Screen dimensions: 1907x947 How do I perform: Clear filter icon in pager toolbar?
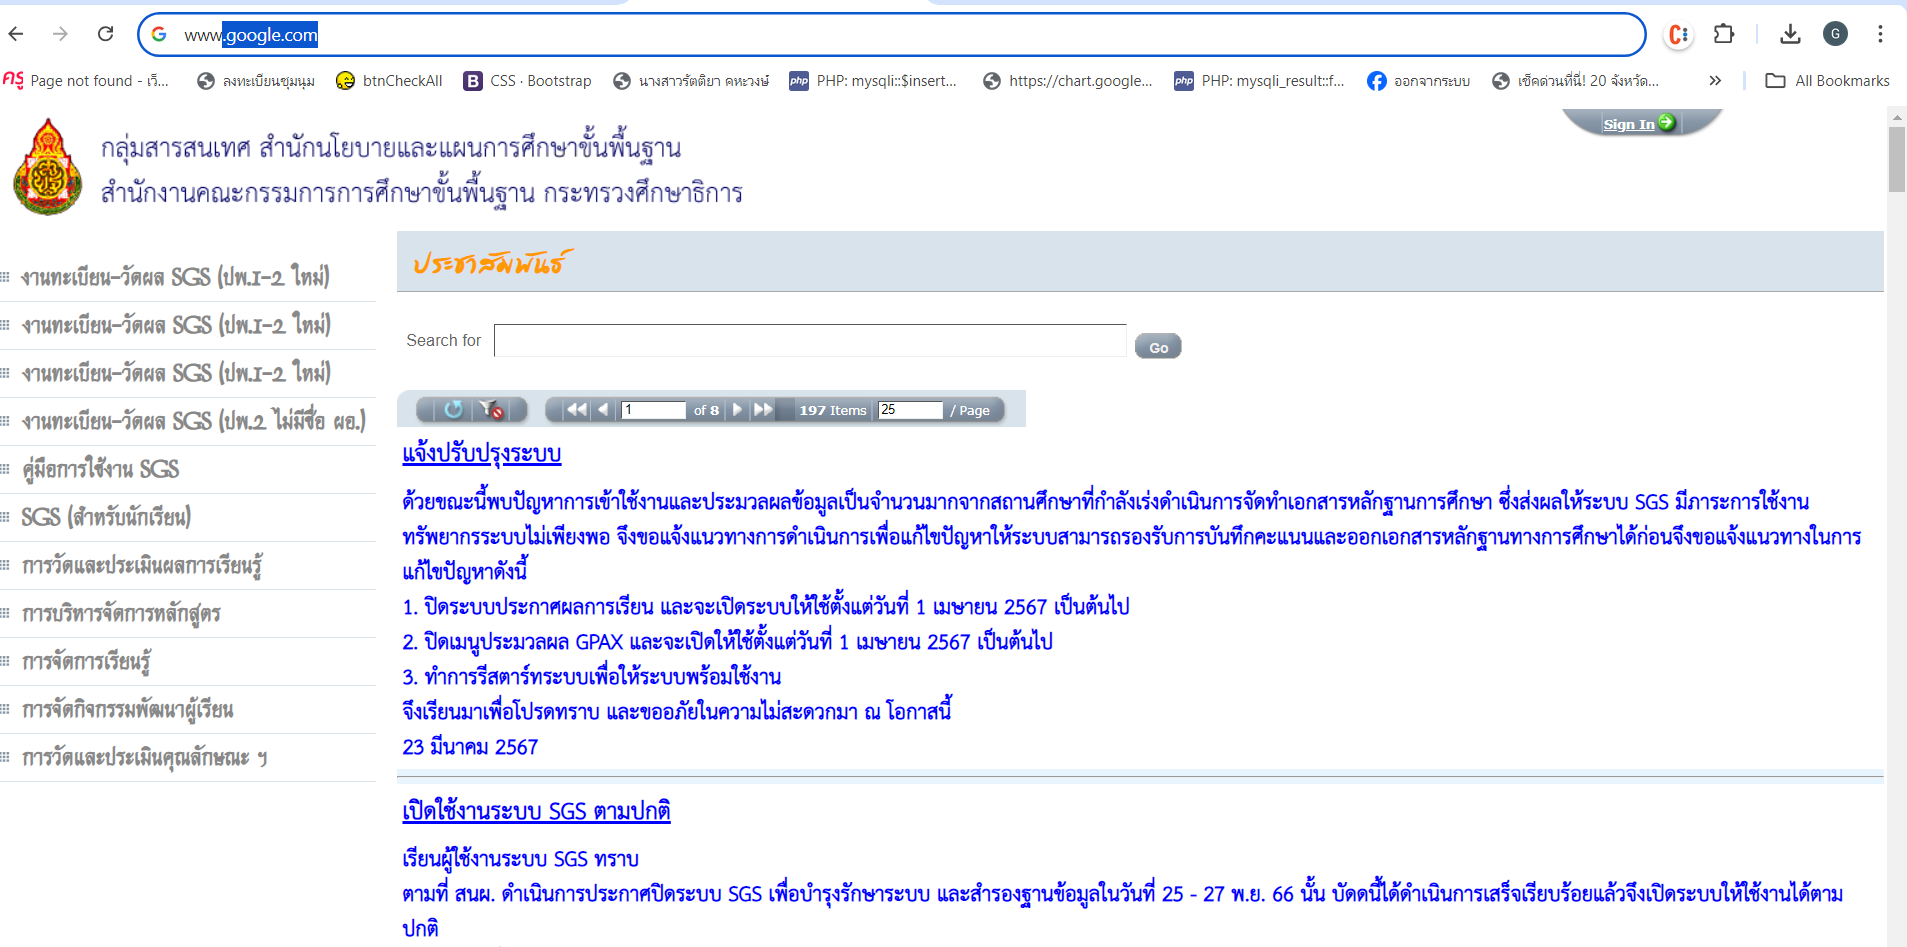pyautogui.click(x=491, y=409)
